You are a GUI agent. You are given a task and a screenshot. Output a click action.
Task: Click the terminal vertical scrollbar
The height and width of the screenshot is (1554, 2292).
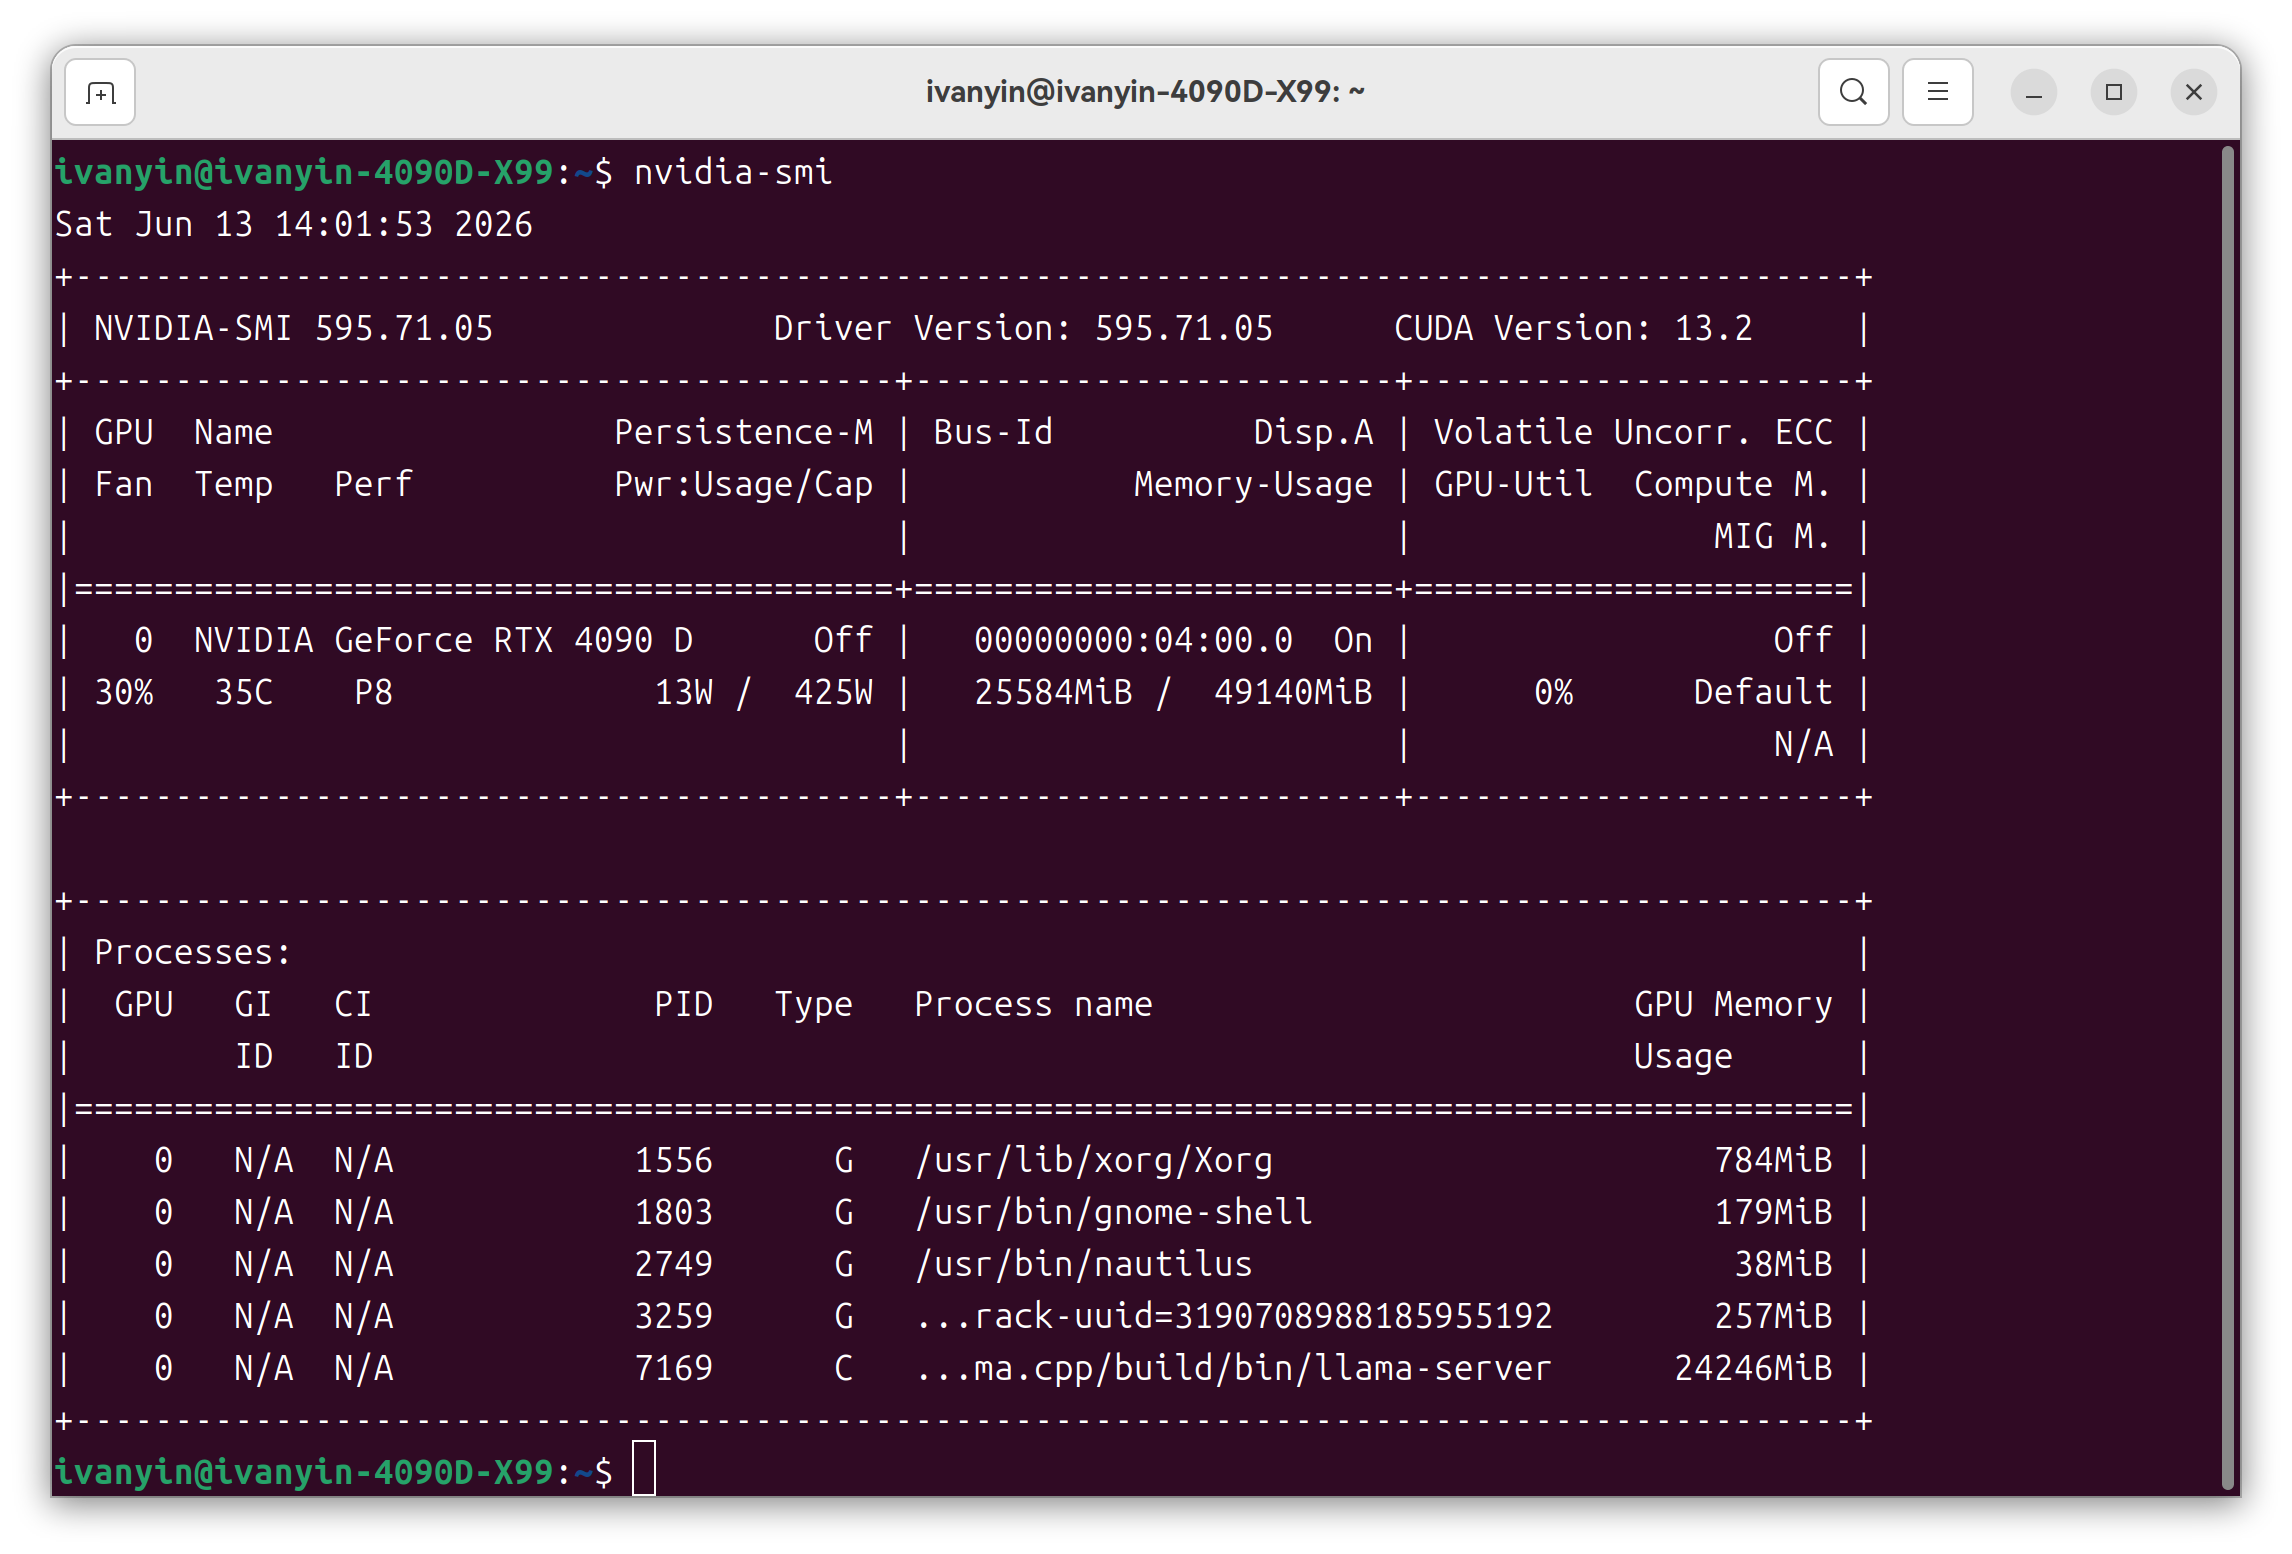pos(2227,818)
